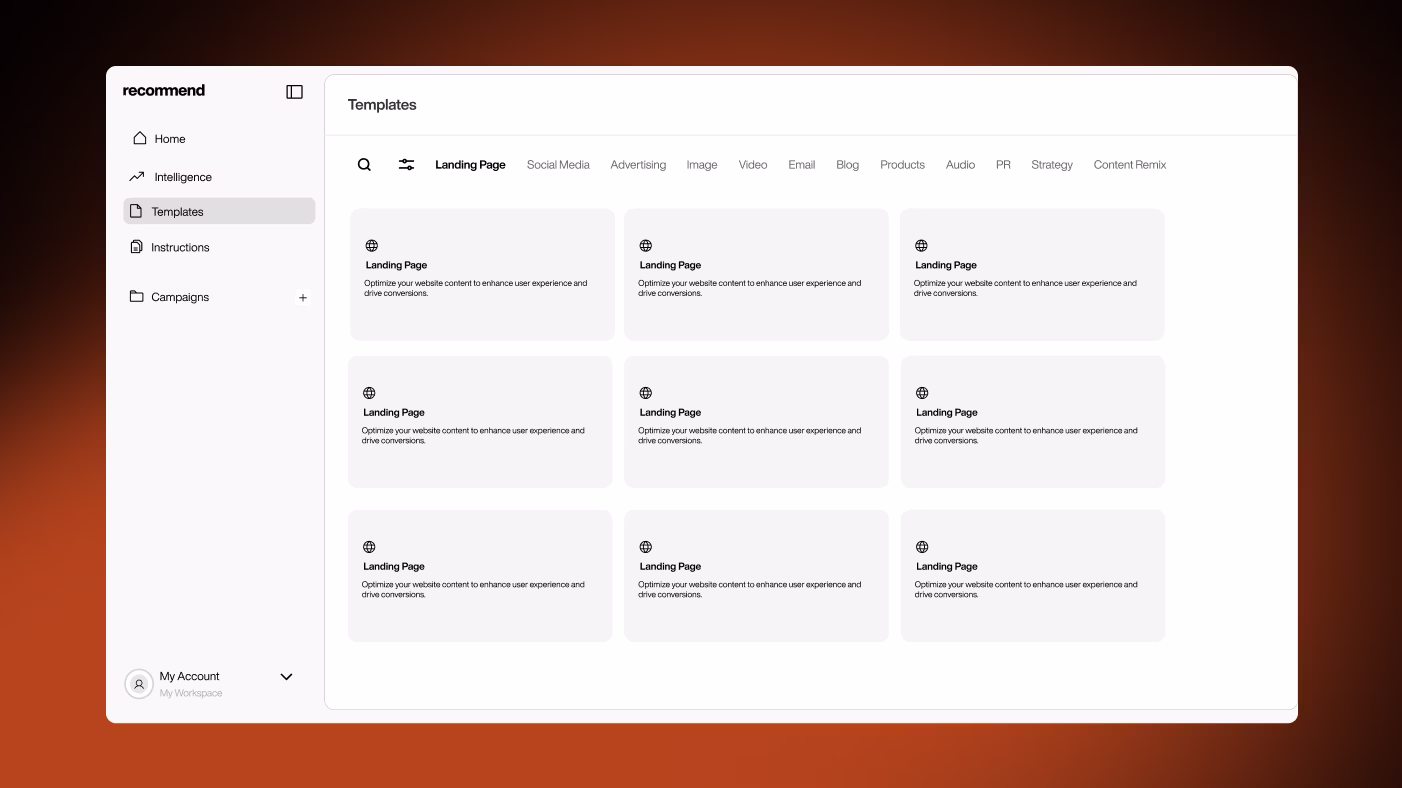Screen dimensions: 1402x788
Task: Select the Advertising tab
Action: click(638, 165)
